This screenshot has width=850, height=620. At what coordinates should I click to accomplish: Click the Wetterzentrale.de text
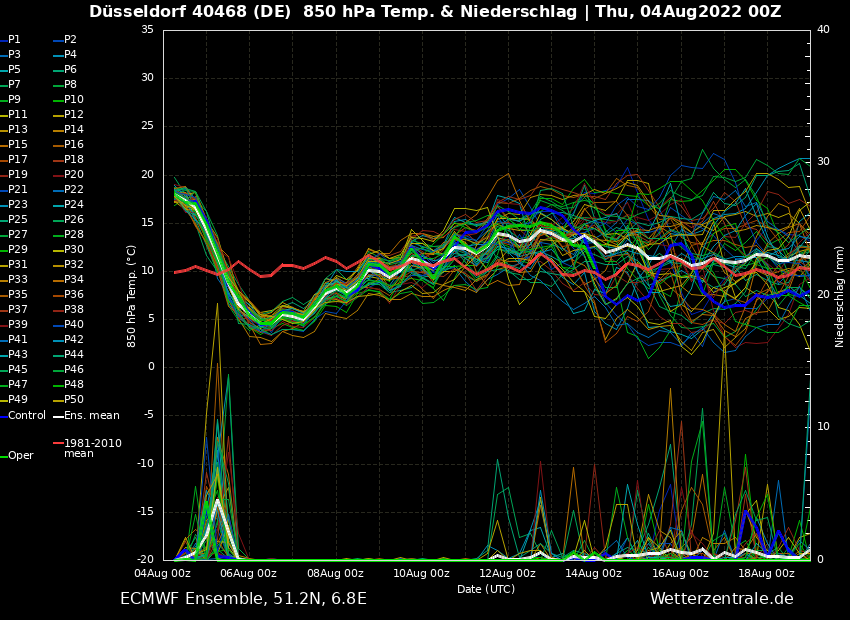[x=721, y=599]
